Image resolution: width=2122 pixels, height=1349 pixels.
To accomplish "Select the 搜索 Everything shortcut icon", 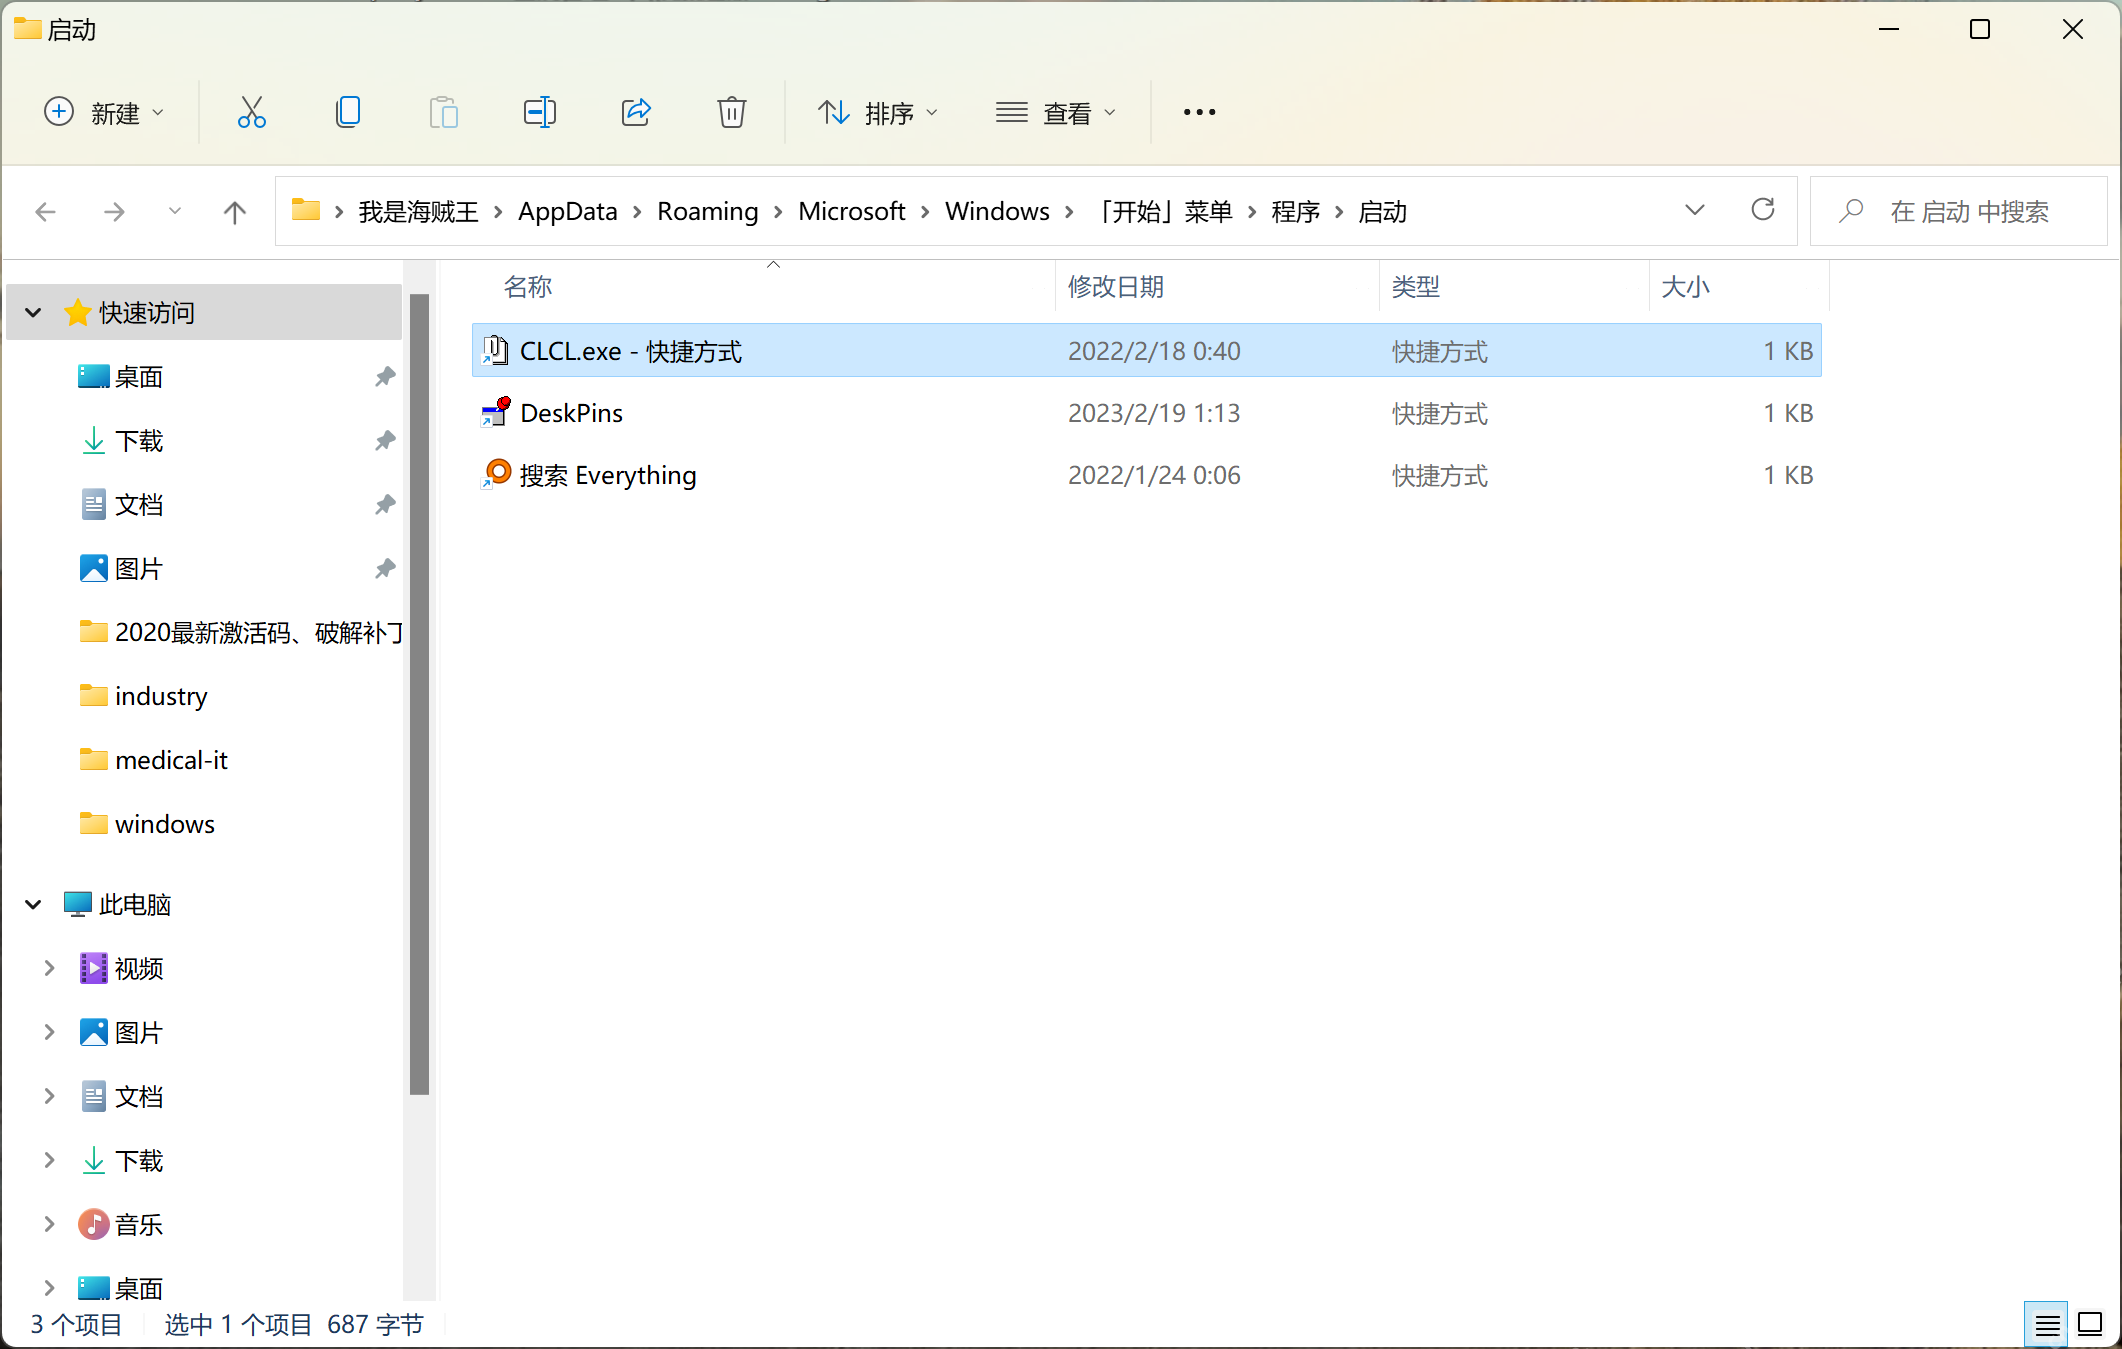I will [x=495, y=474].
